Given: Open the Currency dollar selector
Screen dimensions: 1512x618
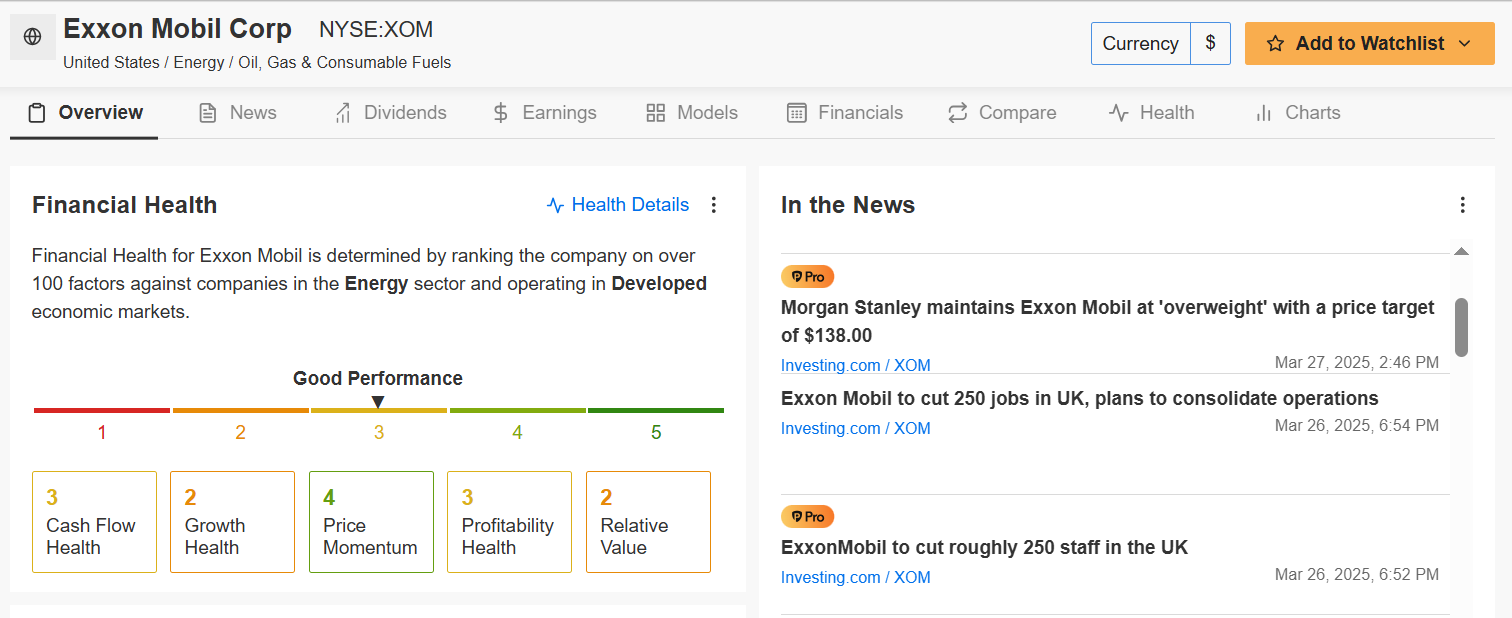Looking at the screenshot, I should (x=1211, y=44).
